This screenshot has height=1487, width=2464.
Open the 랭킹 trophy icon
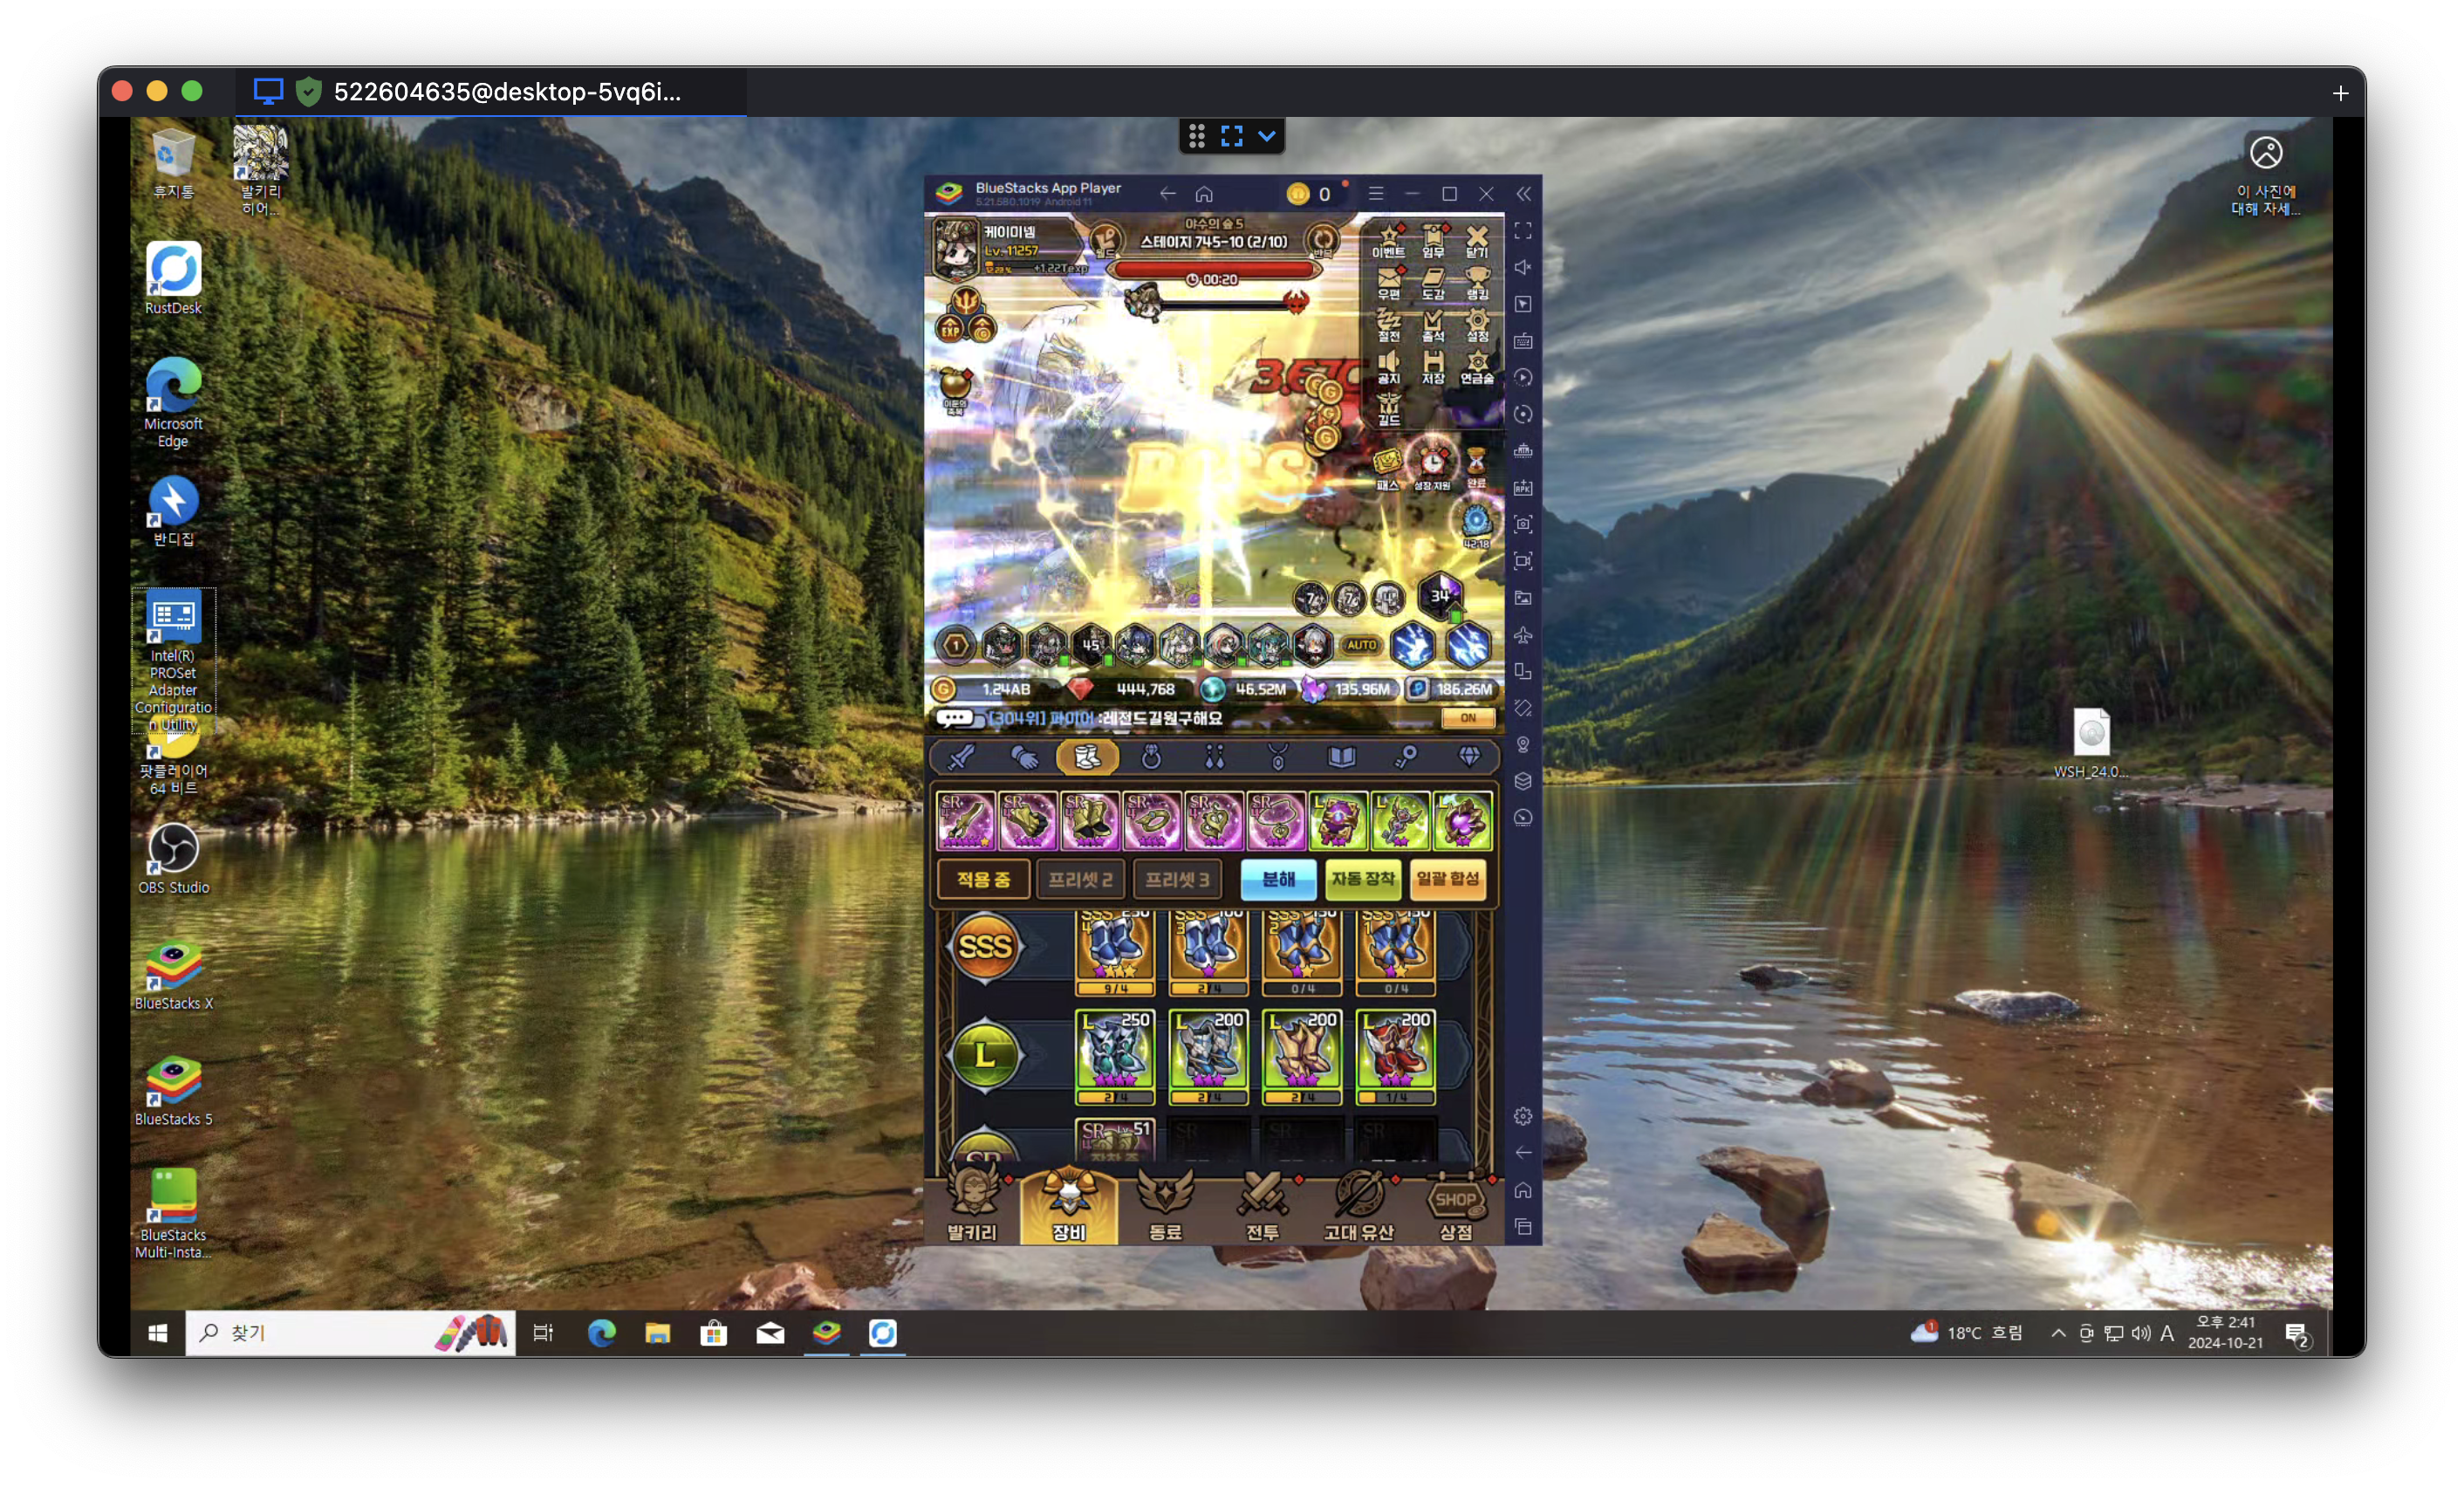click(1477, 282)
